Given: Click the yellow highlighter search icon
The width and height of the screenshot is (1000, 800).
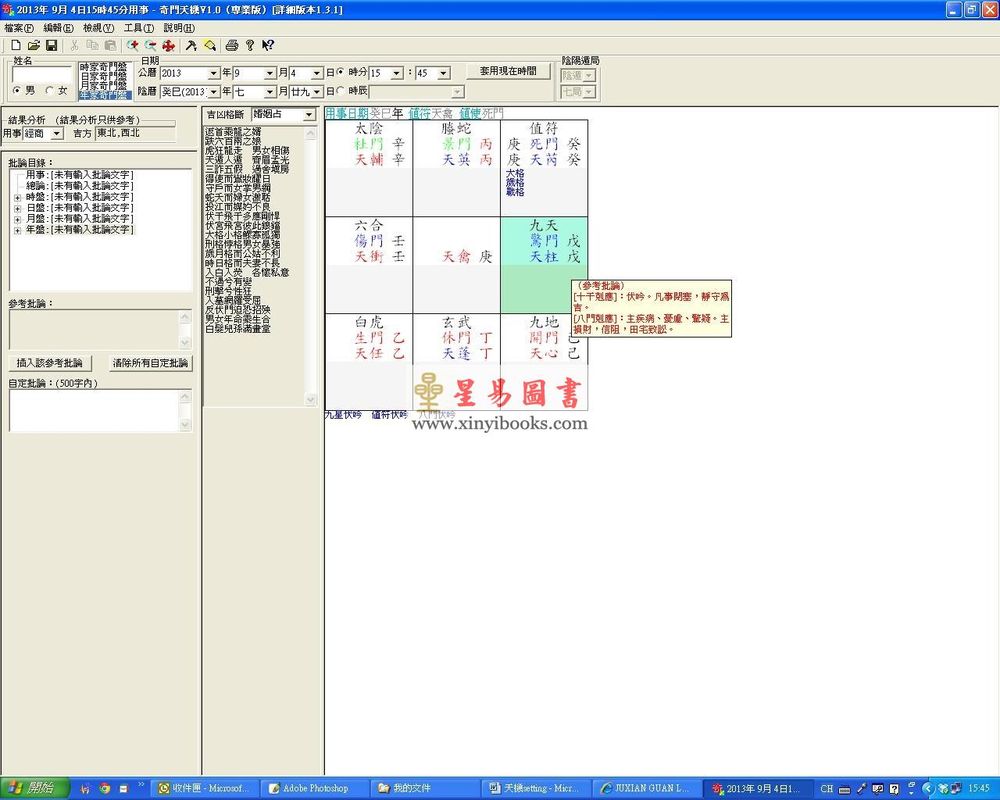Looking at the screenshot, I should tap(209, 45).
